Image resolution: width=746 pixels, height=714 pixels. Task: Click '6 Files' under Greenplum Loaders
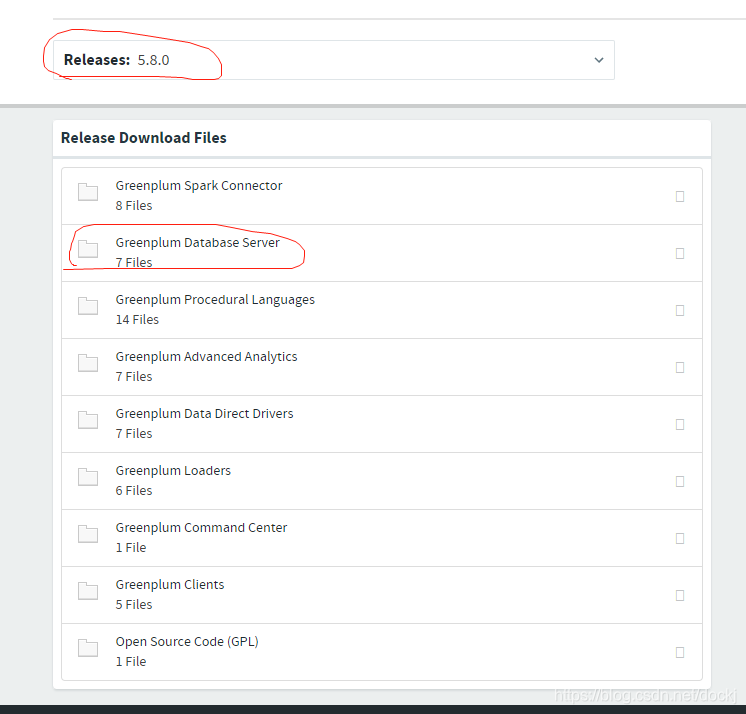134,490
